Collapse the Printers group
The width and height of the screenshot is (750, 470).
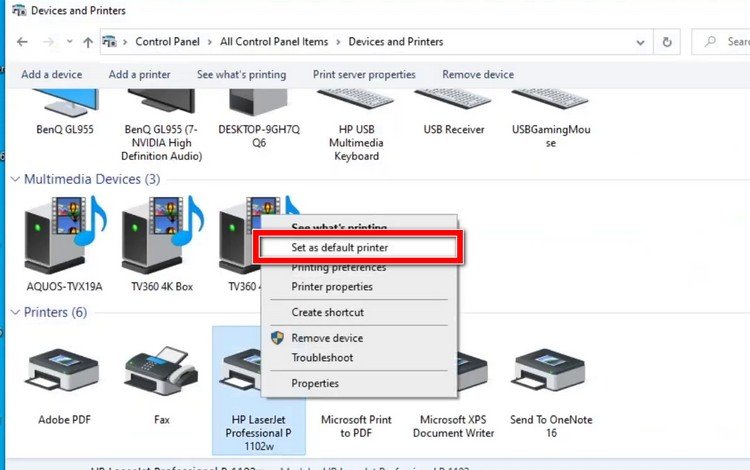[x=15, y=312]
